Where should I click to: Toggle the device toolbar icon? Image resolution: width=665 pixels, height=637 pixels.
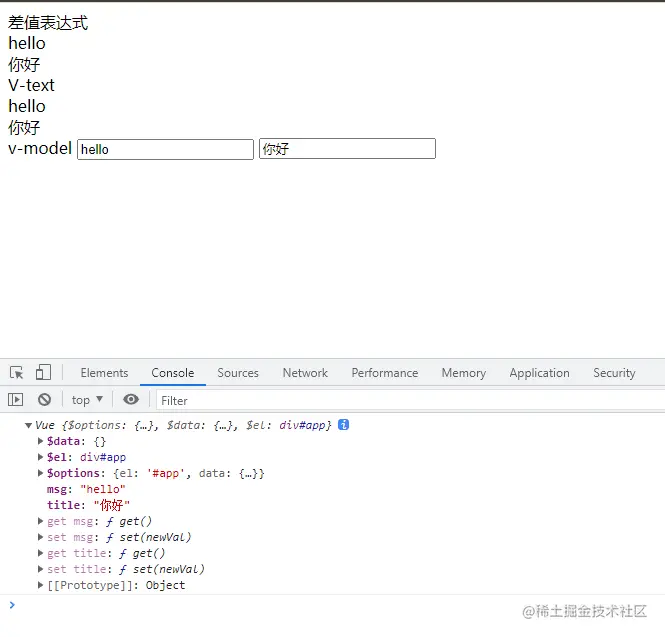[x=43, y=372]
